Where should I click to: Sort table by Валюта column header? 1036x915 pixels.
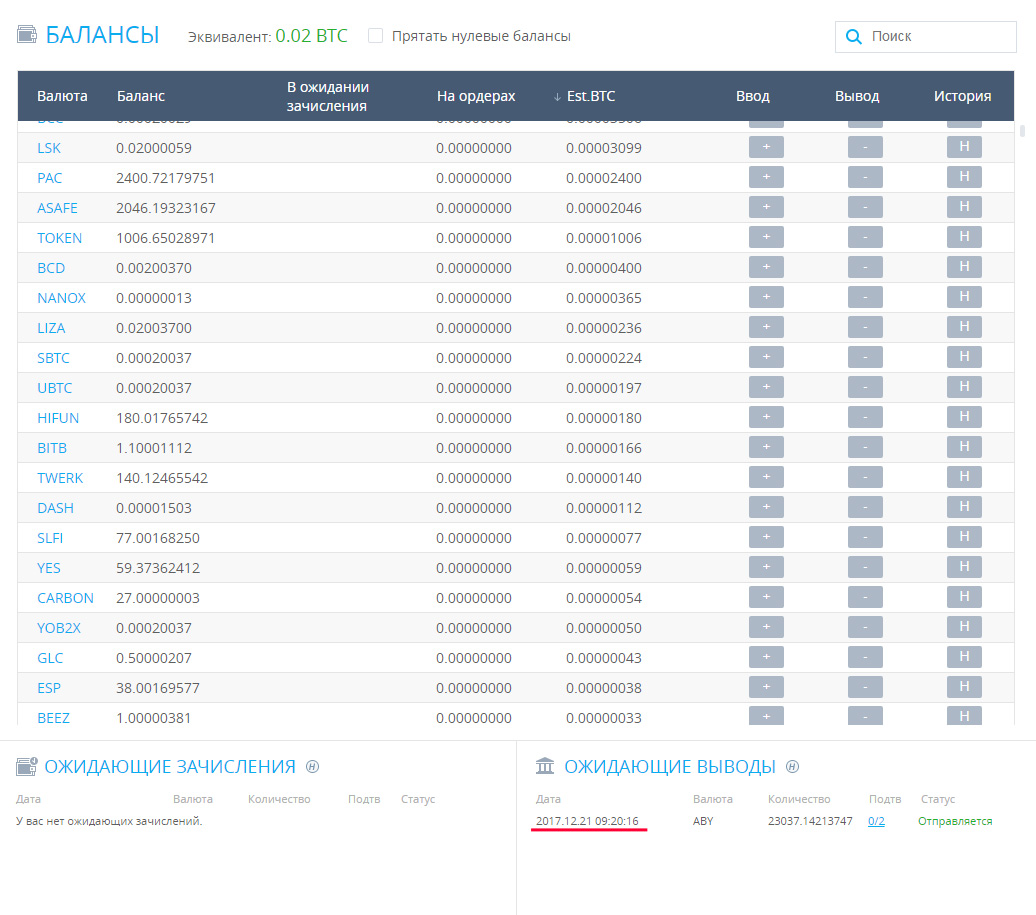pyautogui.click(x=62, y=97)
